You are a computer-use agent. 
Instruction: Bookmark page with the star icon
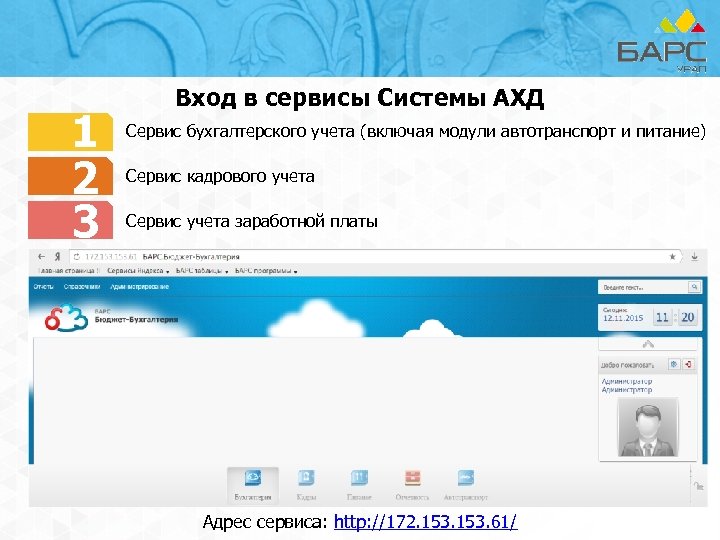pos(672,257)
